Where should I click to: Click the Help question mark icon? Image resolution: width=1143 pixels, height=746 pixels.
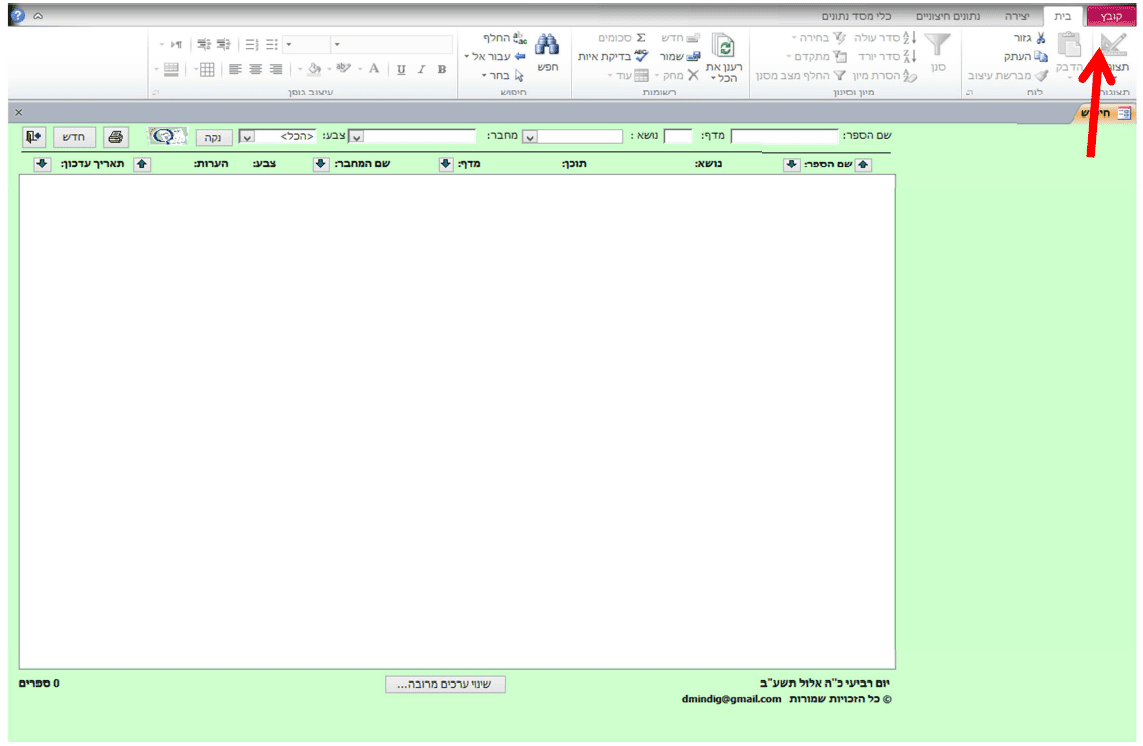pos(17,15)
